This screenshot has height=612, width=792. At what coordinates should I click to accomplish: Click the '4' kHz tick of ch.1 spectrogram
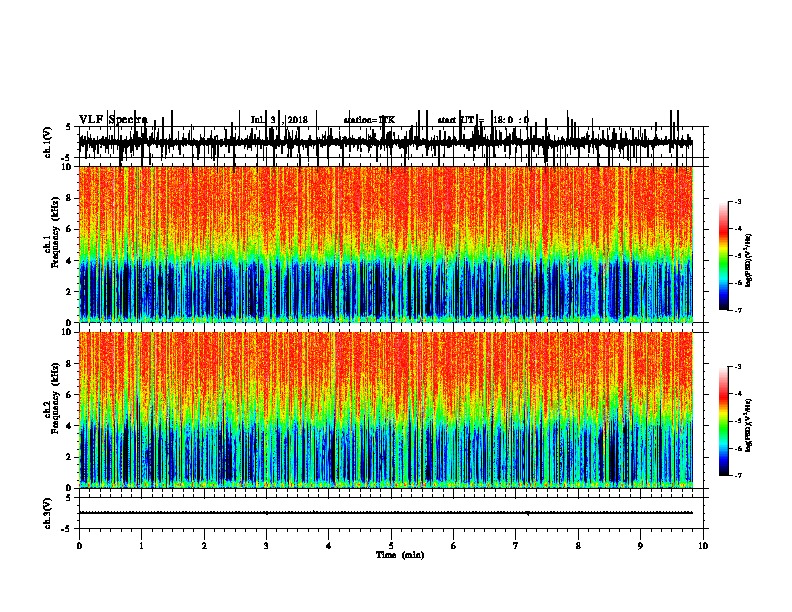(x=70, y=261)
